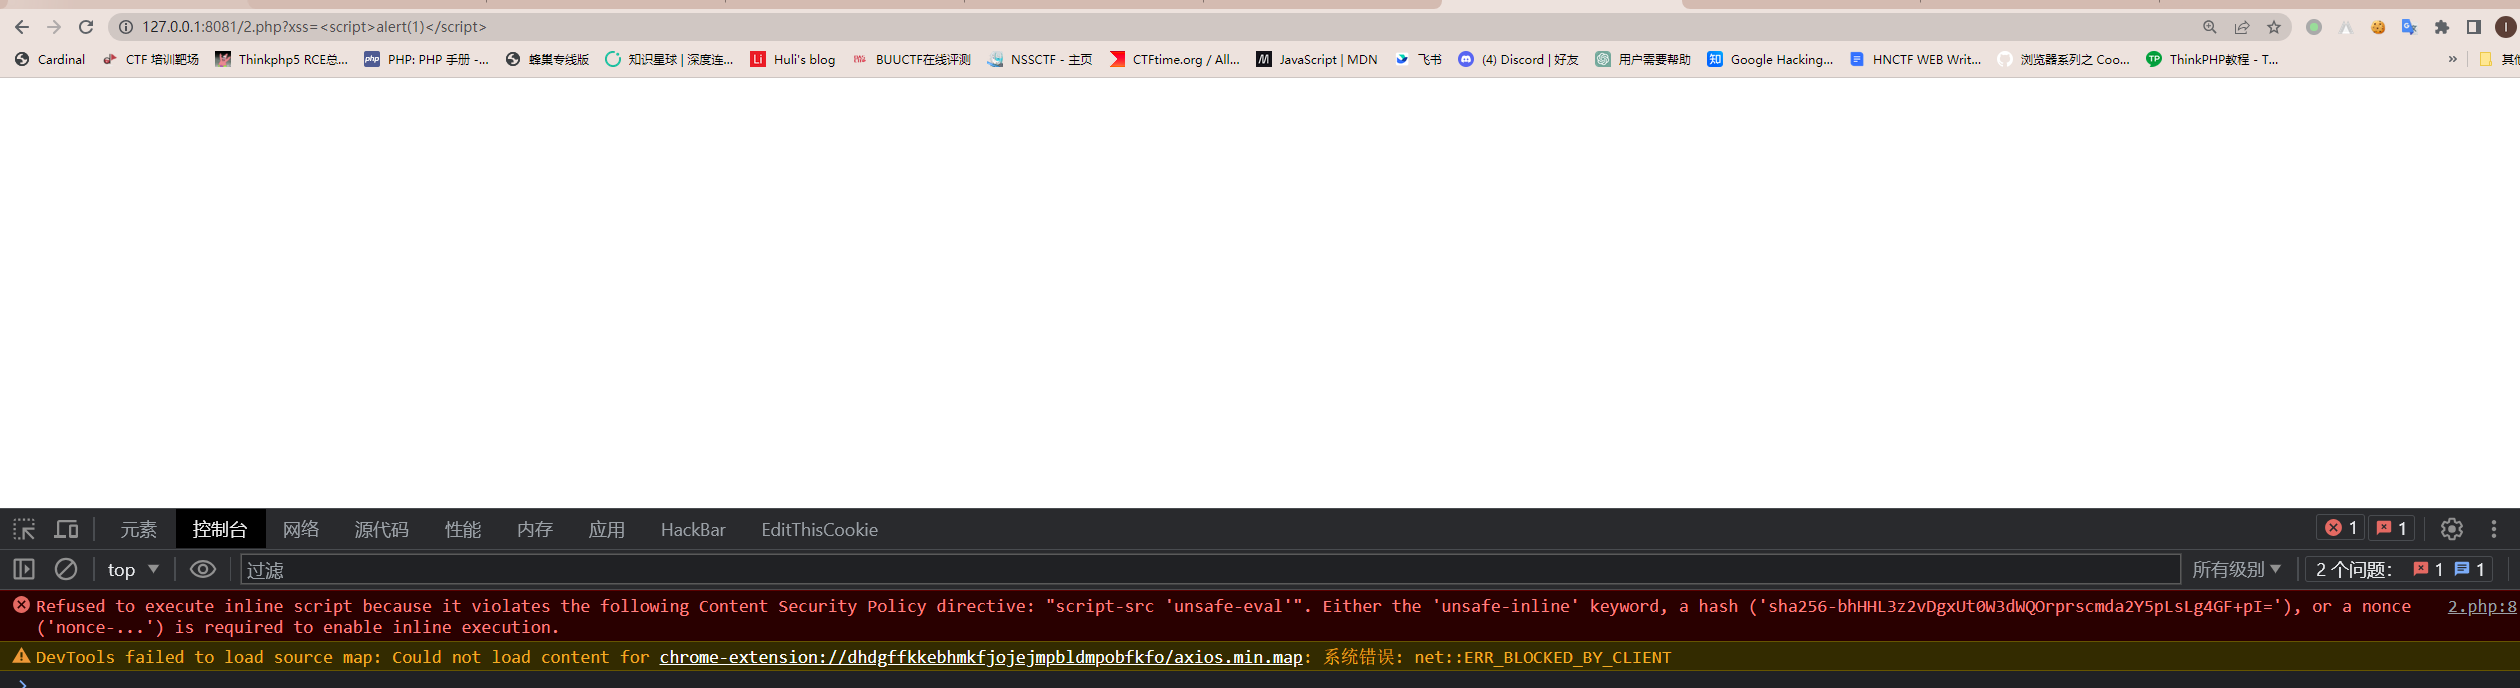The height and width of the screenshot is (688, 2520).
Task: Clear the console output
Action: click(x=66, y=569)
